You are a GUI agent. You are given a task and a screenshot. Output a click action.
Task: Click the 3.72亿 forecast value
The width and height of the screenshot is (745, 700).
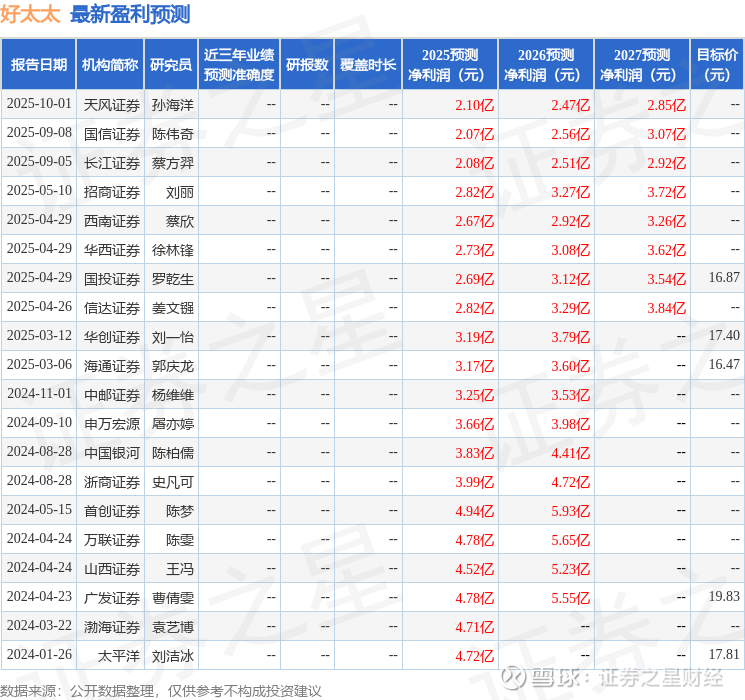click(x=667, y=192)
